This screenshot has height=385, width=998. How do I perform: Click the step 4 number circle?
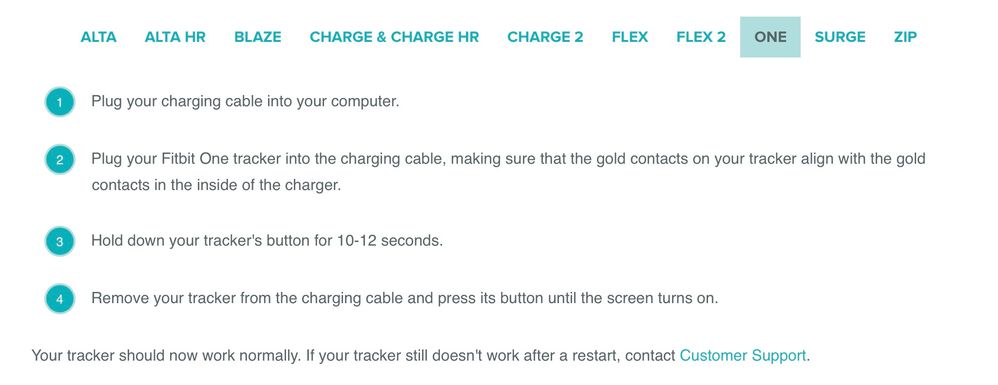[60, 298]
